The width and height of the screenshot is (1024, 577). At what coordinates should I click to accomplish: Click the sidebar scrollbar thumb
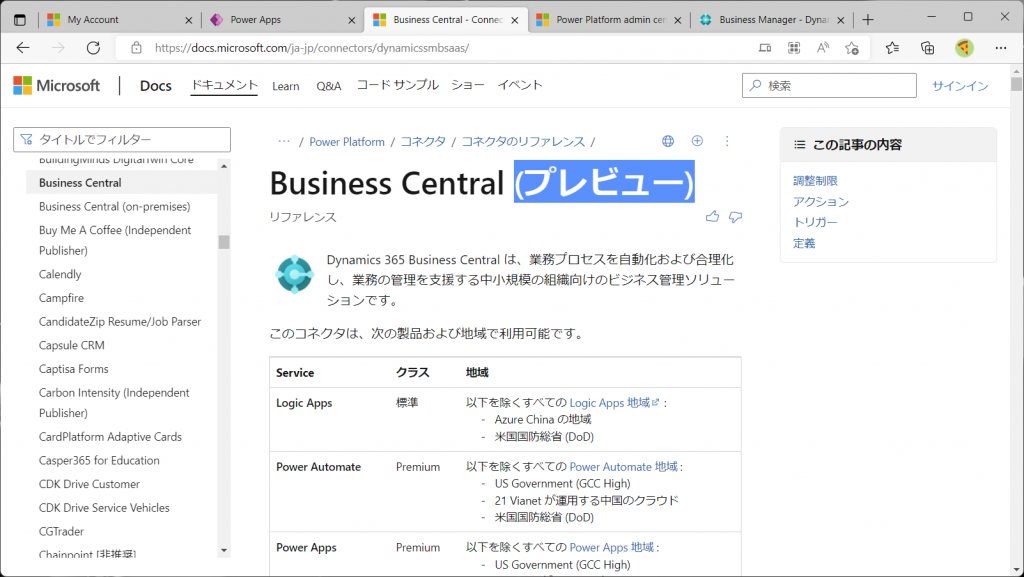pos(224,242)
